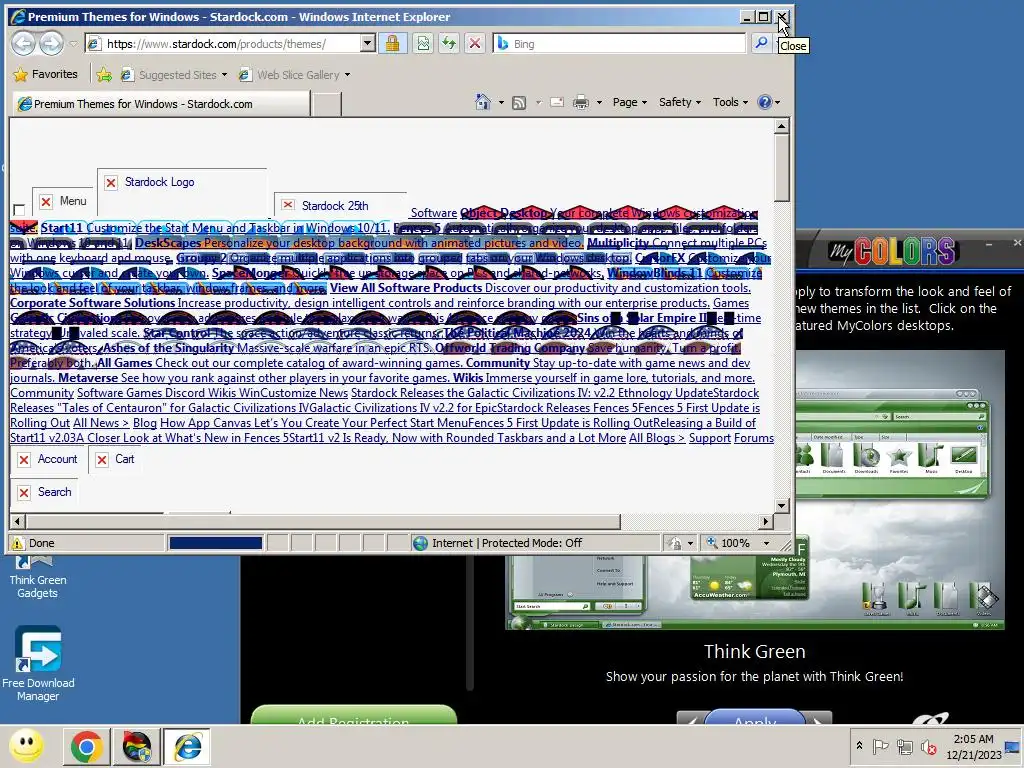Open the smiley face Start button
Screen dimensions: 1024x768
(27, 745)
